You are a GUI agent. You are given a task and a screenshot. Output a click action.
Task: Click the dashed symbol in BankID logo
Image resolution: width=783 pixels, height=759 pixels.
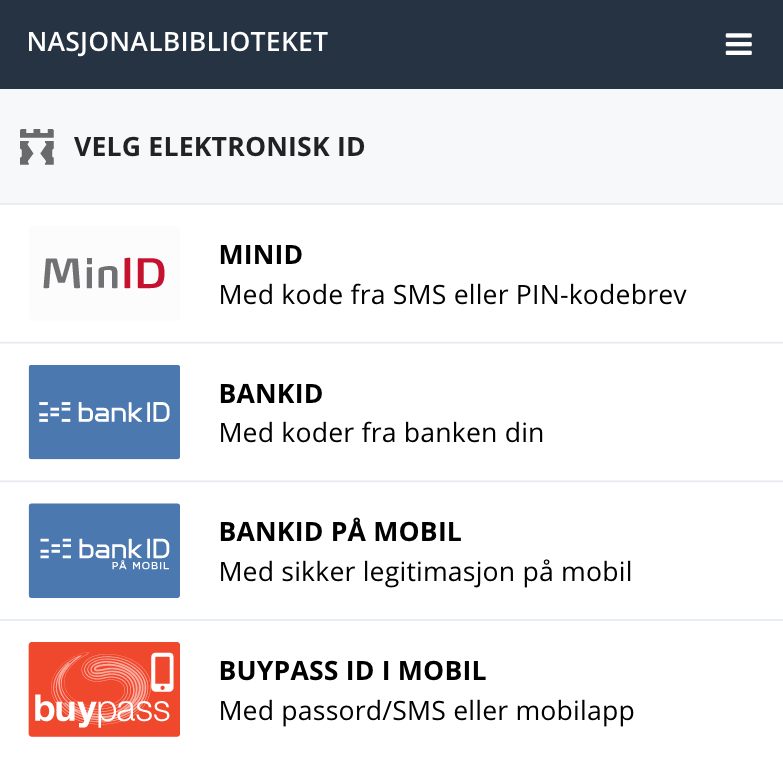click(54, 412)
